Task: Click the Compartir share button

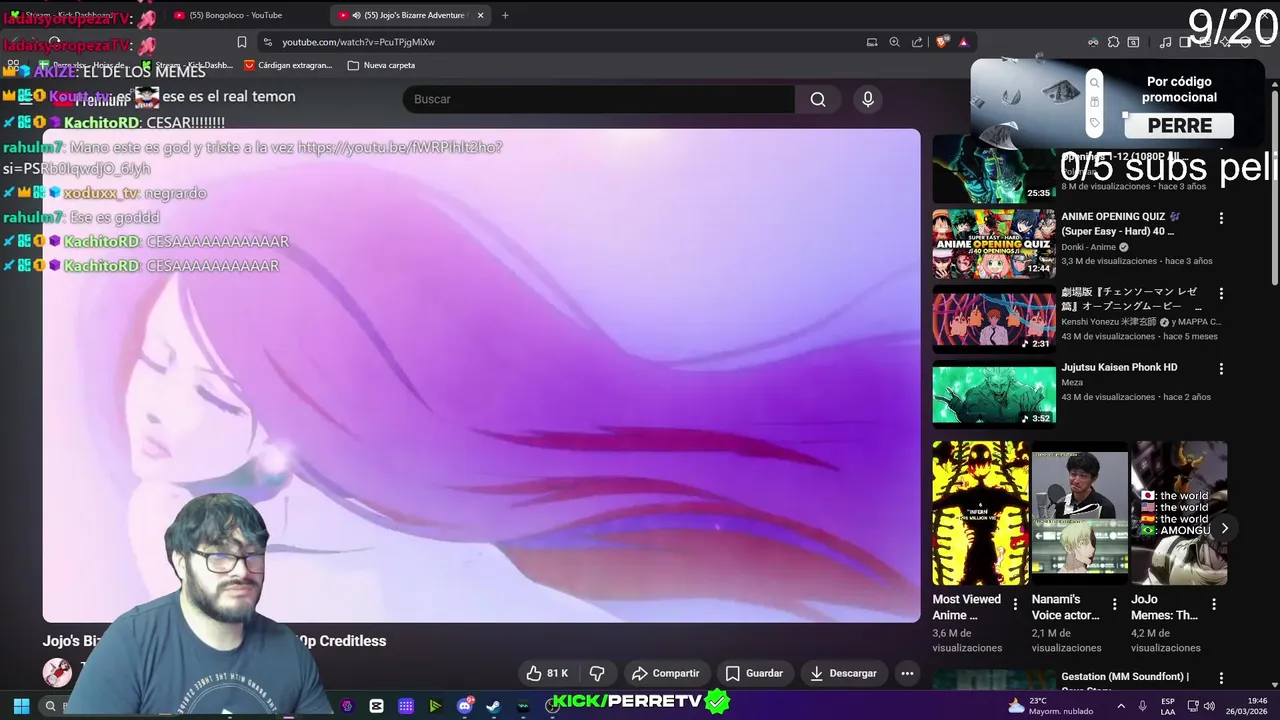Action: (666, 673)
